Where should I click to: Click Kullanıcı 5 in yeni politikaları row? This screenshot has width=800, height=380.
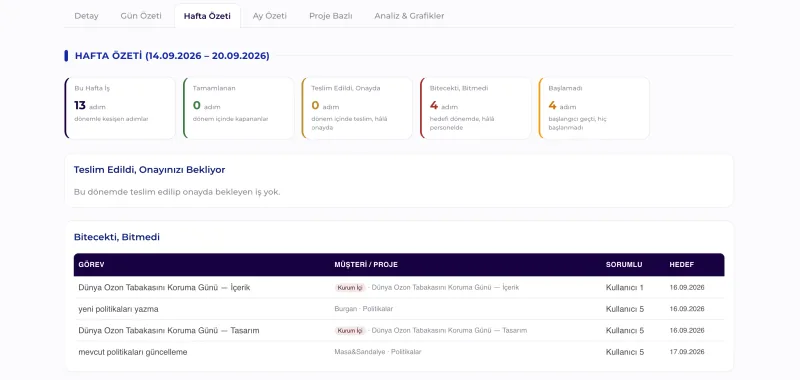pyautogui.click(x=625, y=309)
